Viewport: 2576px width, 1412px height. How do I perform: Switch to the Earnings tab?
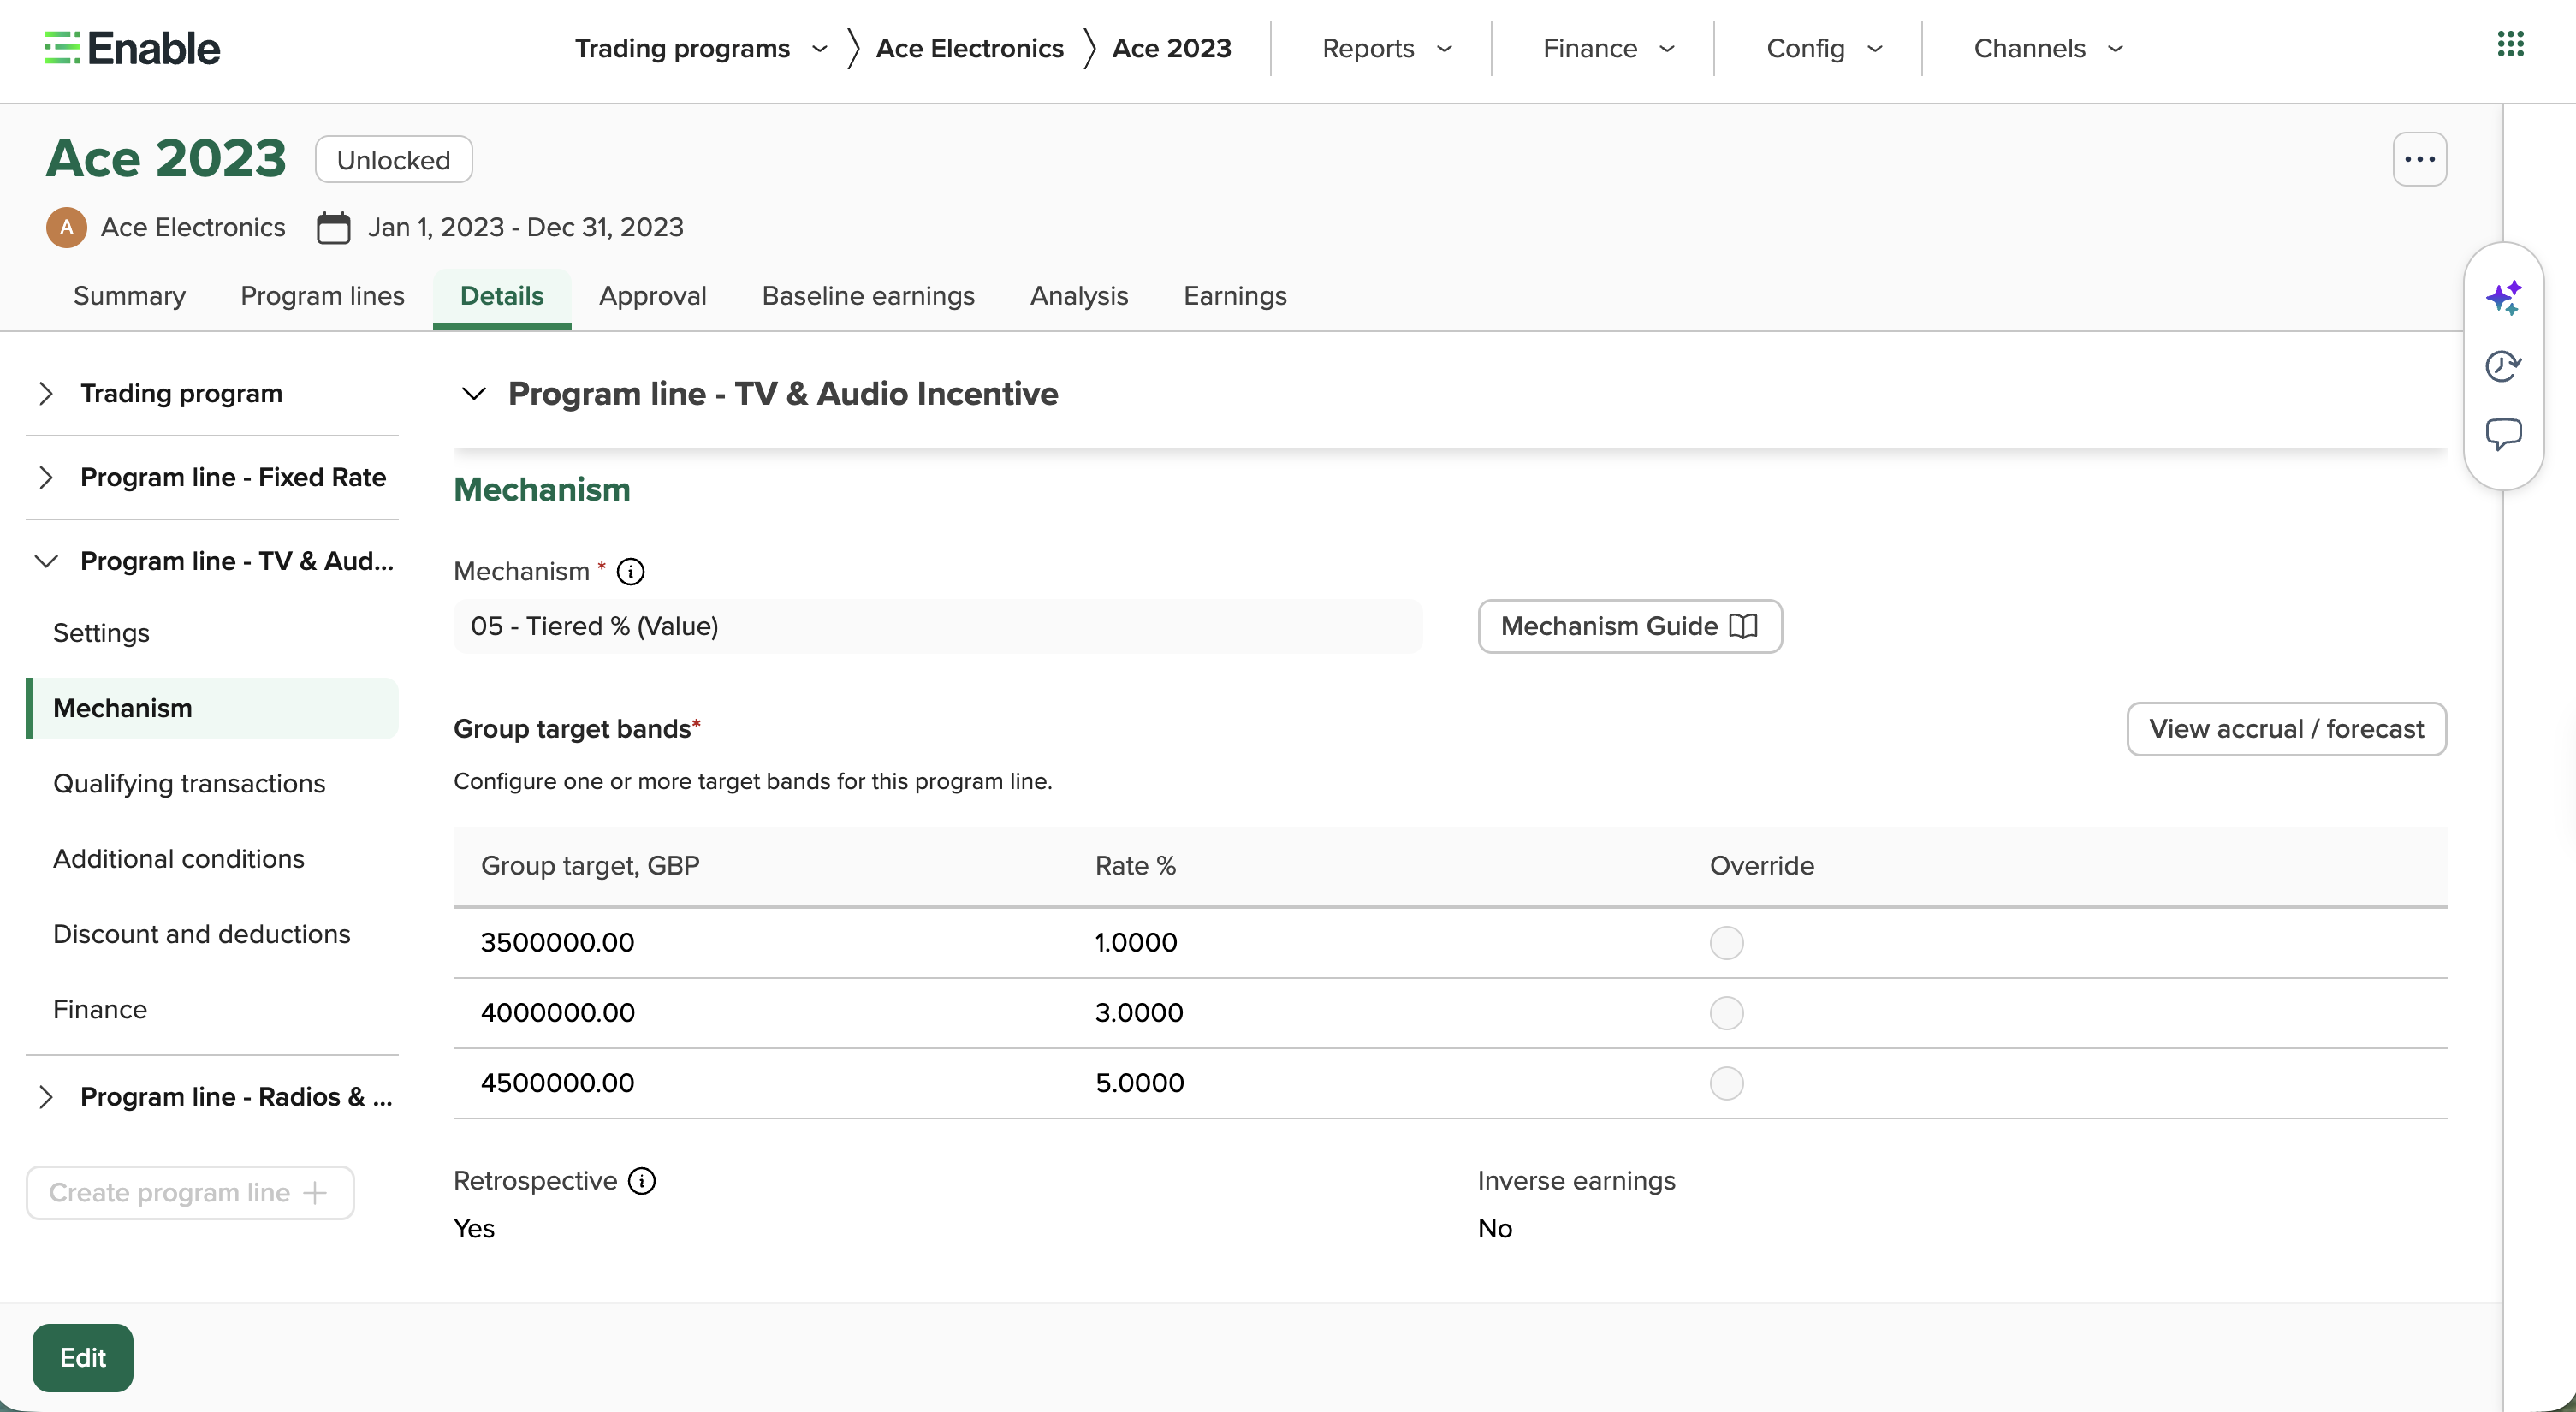pyautogui.click(x=1234, y=296)
